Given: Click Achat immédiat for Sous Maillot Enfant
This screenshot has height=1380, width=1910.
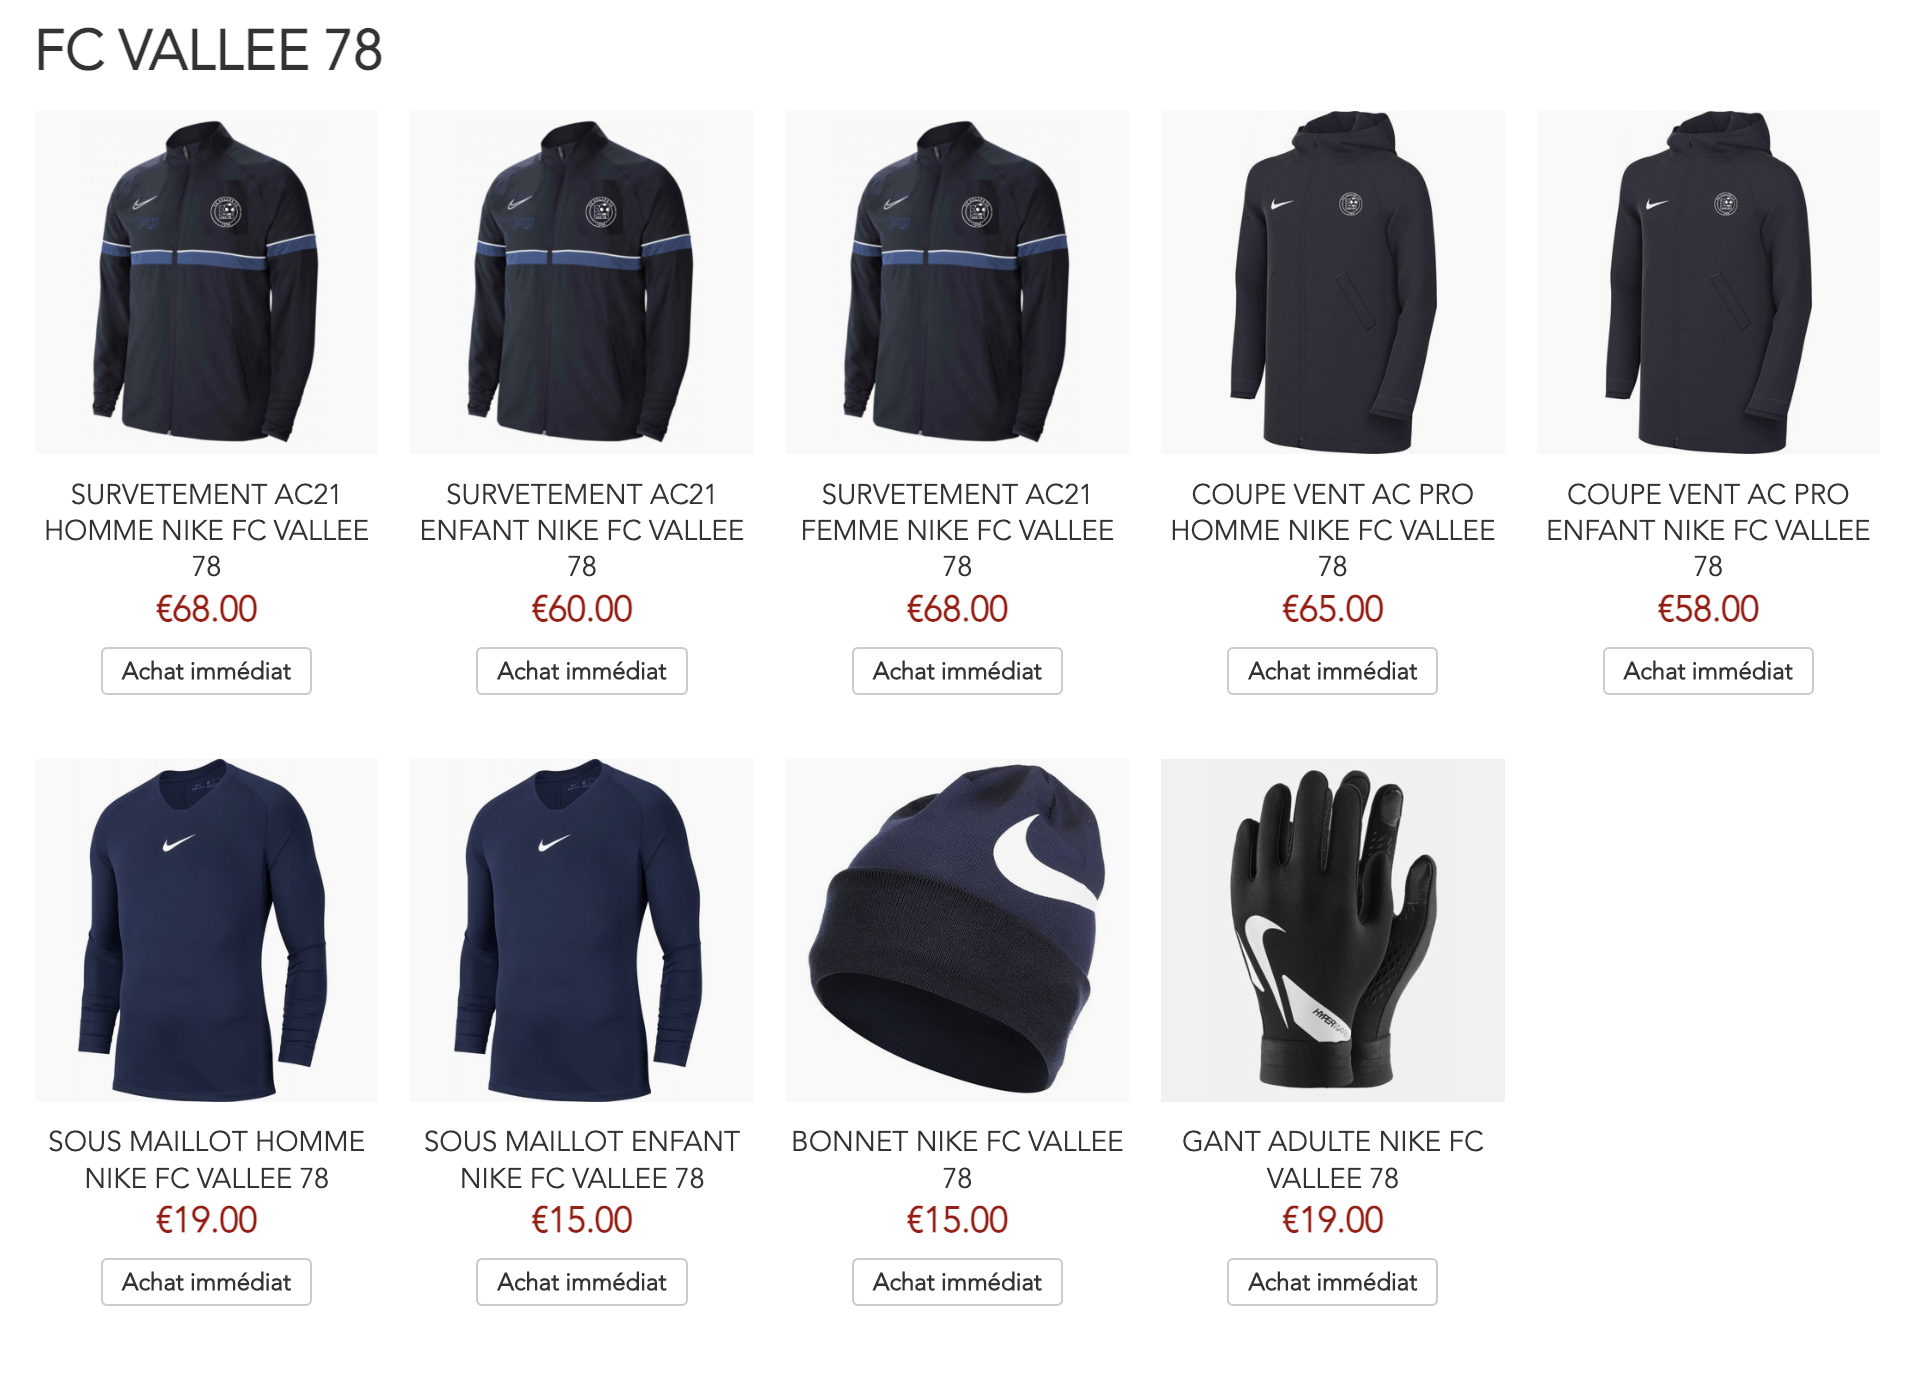Looking at the screenshot, I should (581, 1282).
